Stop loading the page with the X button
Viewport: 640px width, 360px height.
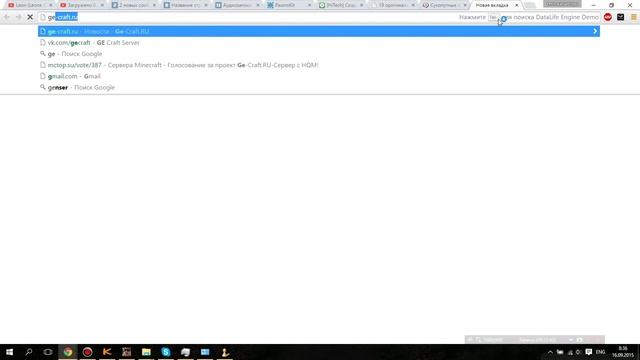click(30, 17)
